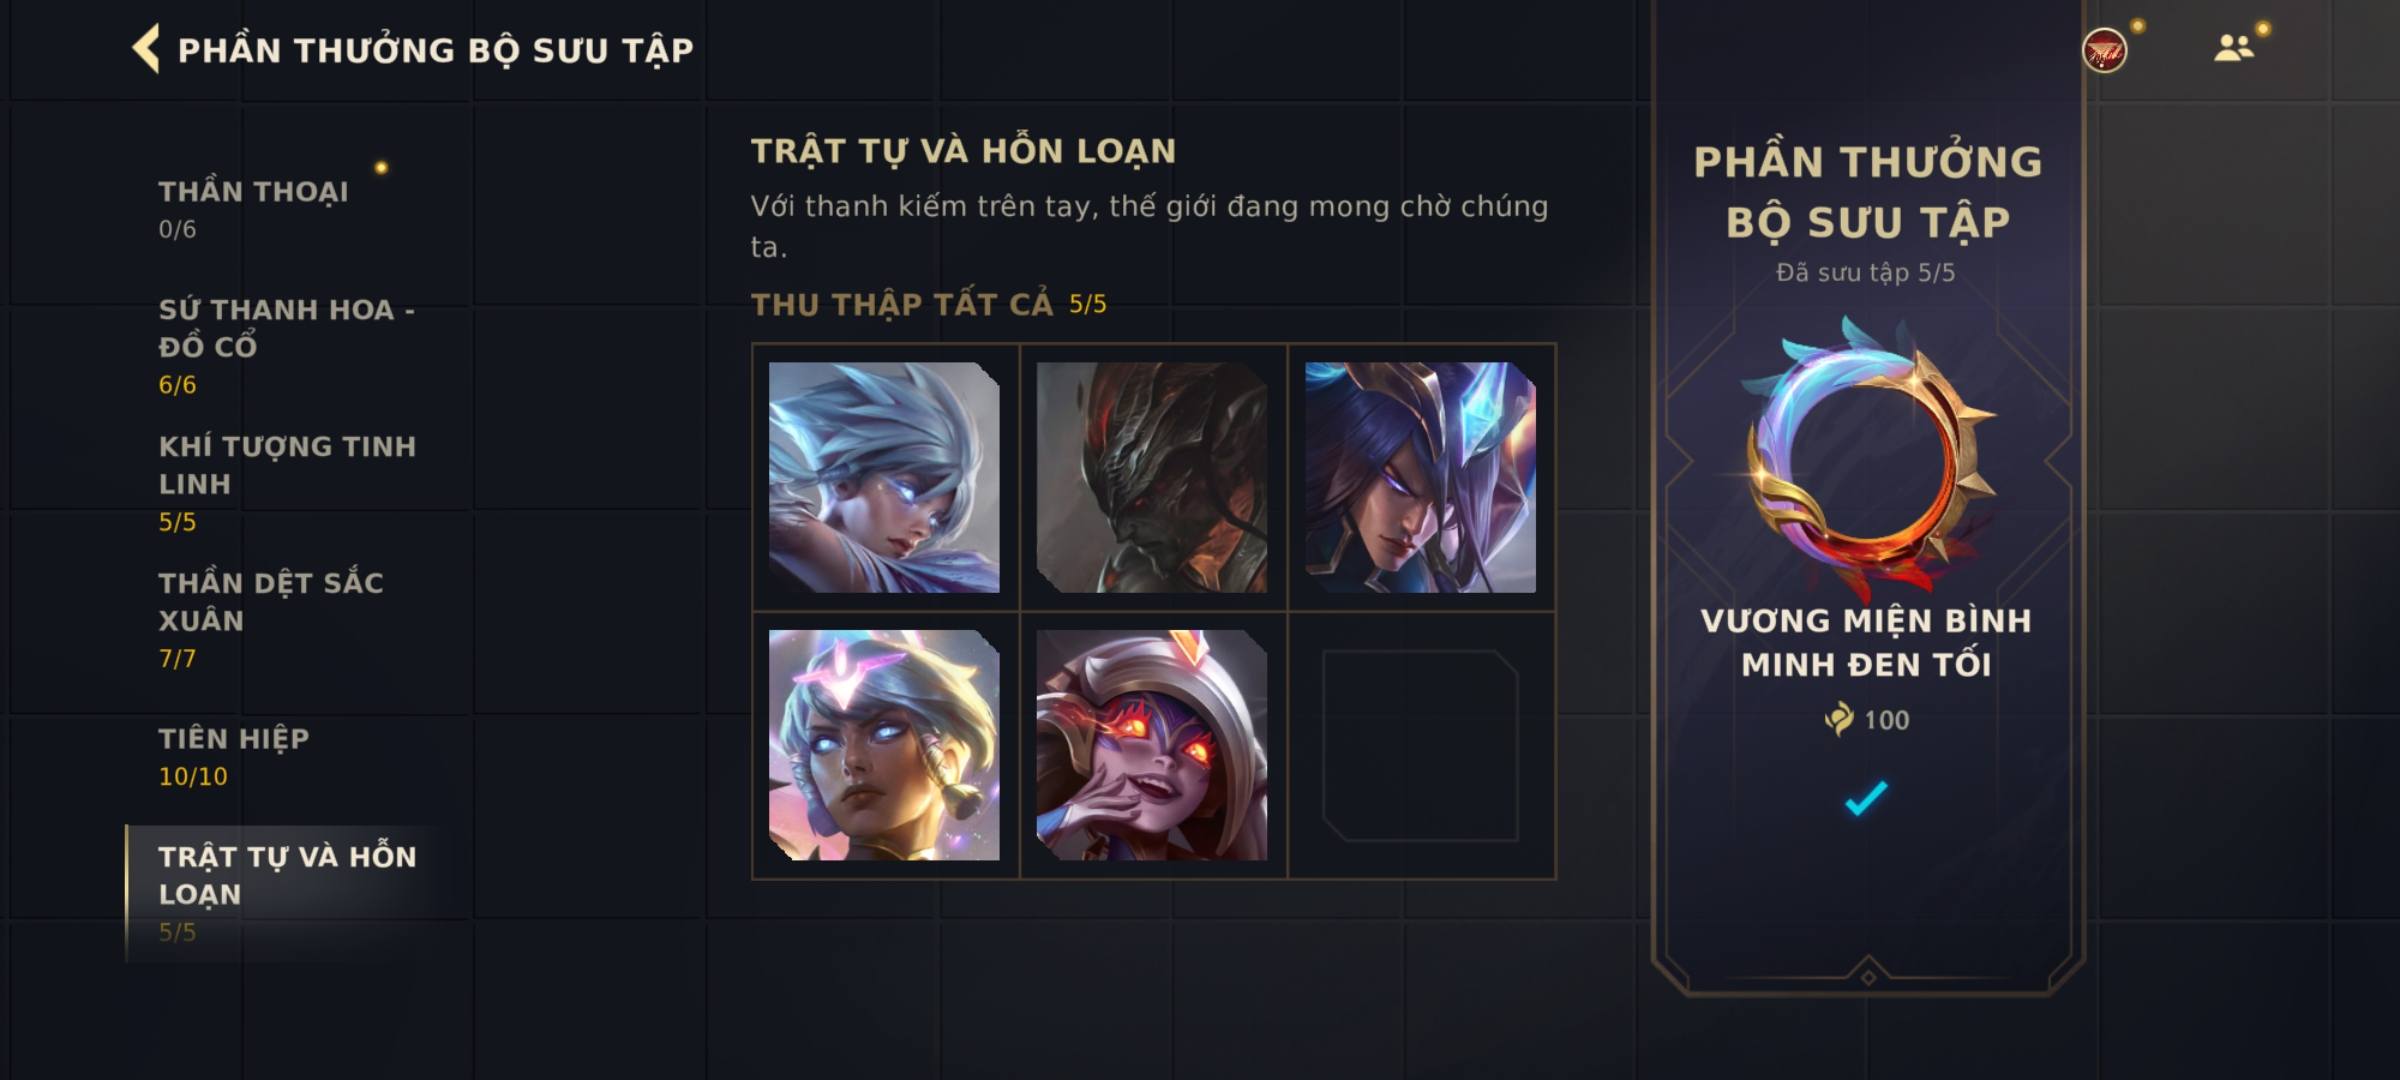Open the Sứ Thanh Hoa - Đồ Cổ collection
This screenshot has width=2400, height=1080.
[287, 346]
